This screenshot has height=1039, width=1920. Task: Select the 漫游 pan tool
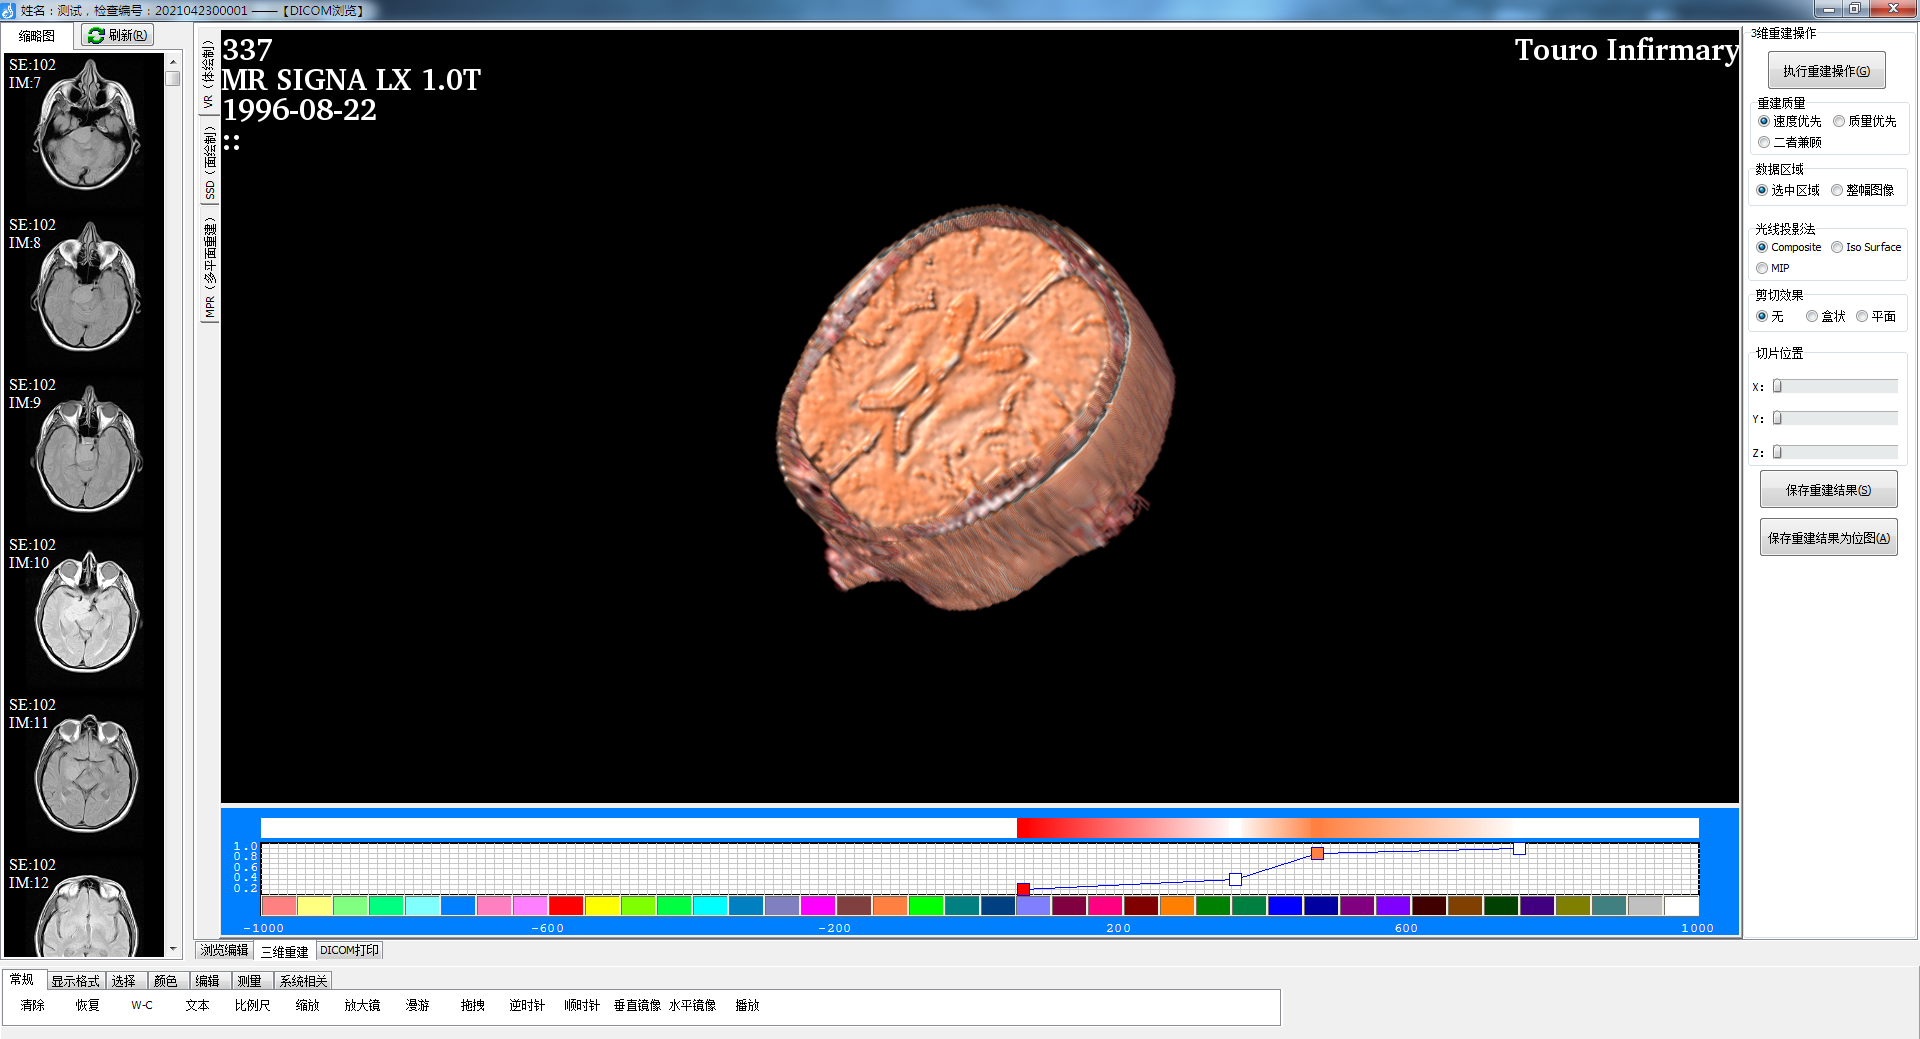click(x=417, y=1005)
